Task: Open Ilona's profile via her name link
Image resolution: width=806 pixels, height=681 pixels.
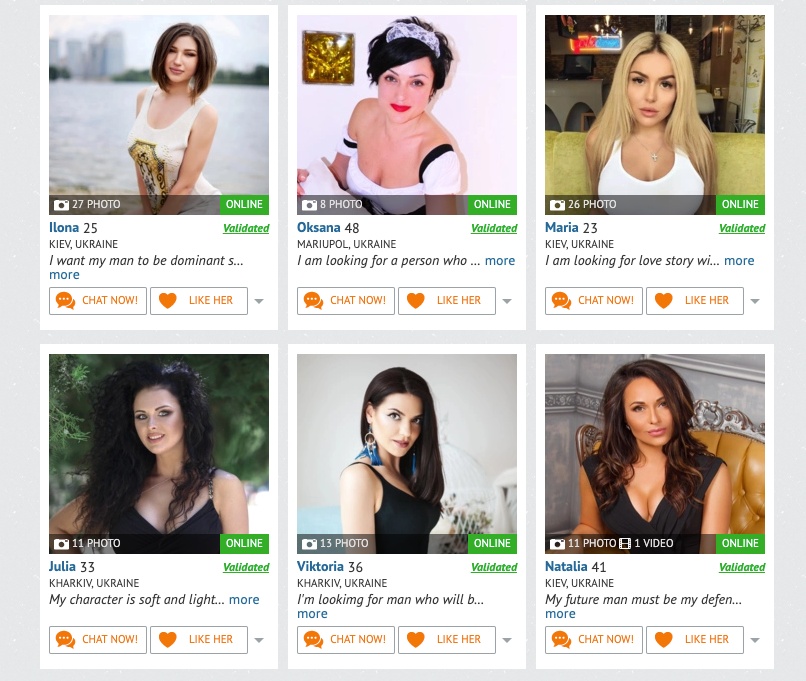Action: pos(64,227)
